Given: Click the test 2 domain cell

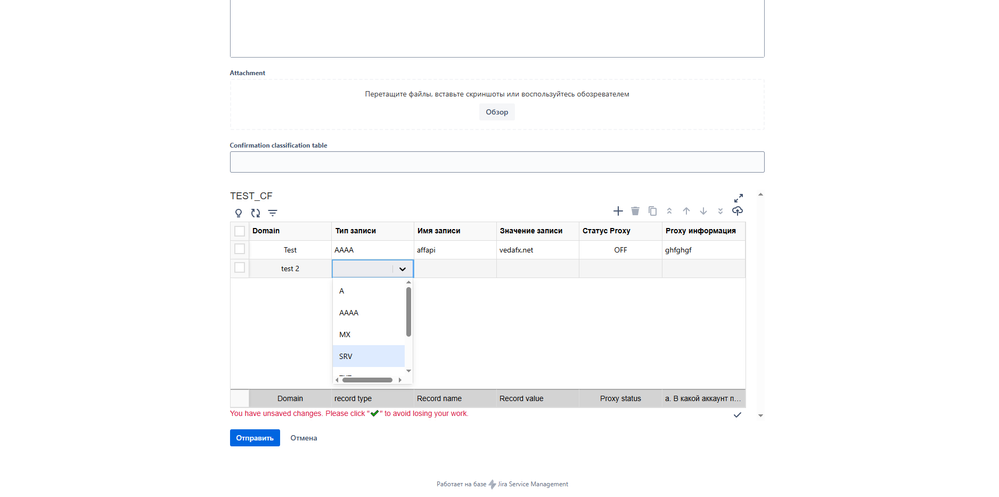Looking at the screenshot, I should 290,269.
